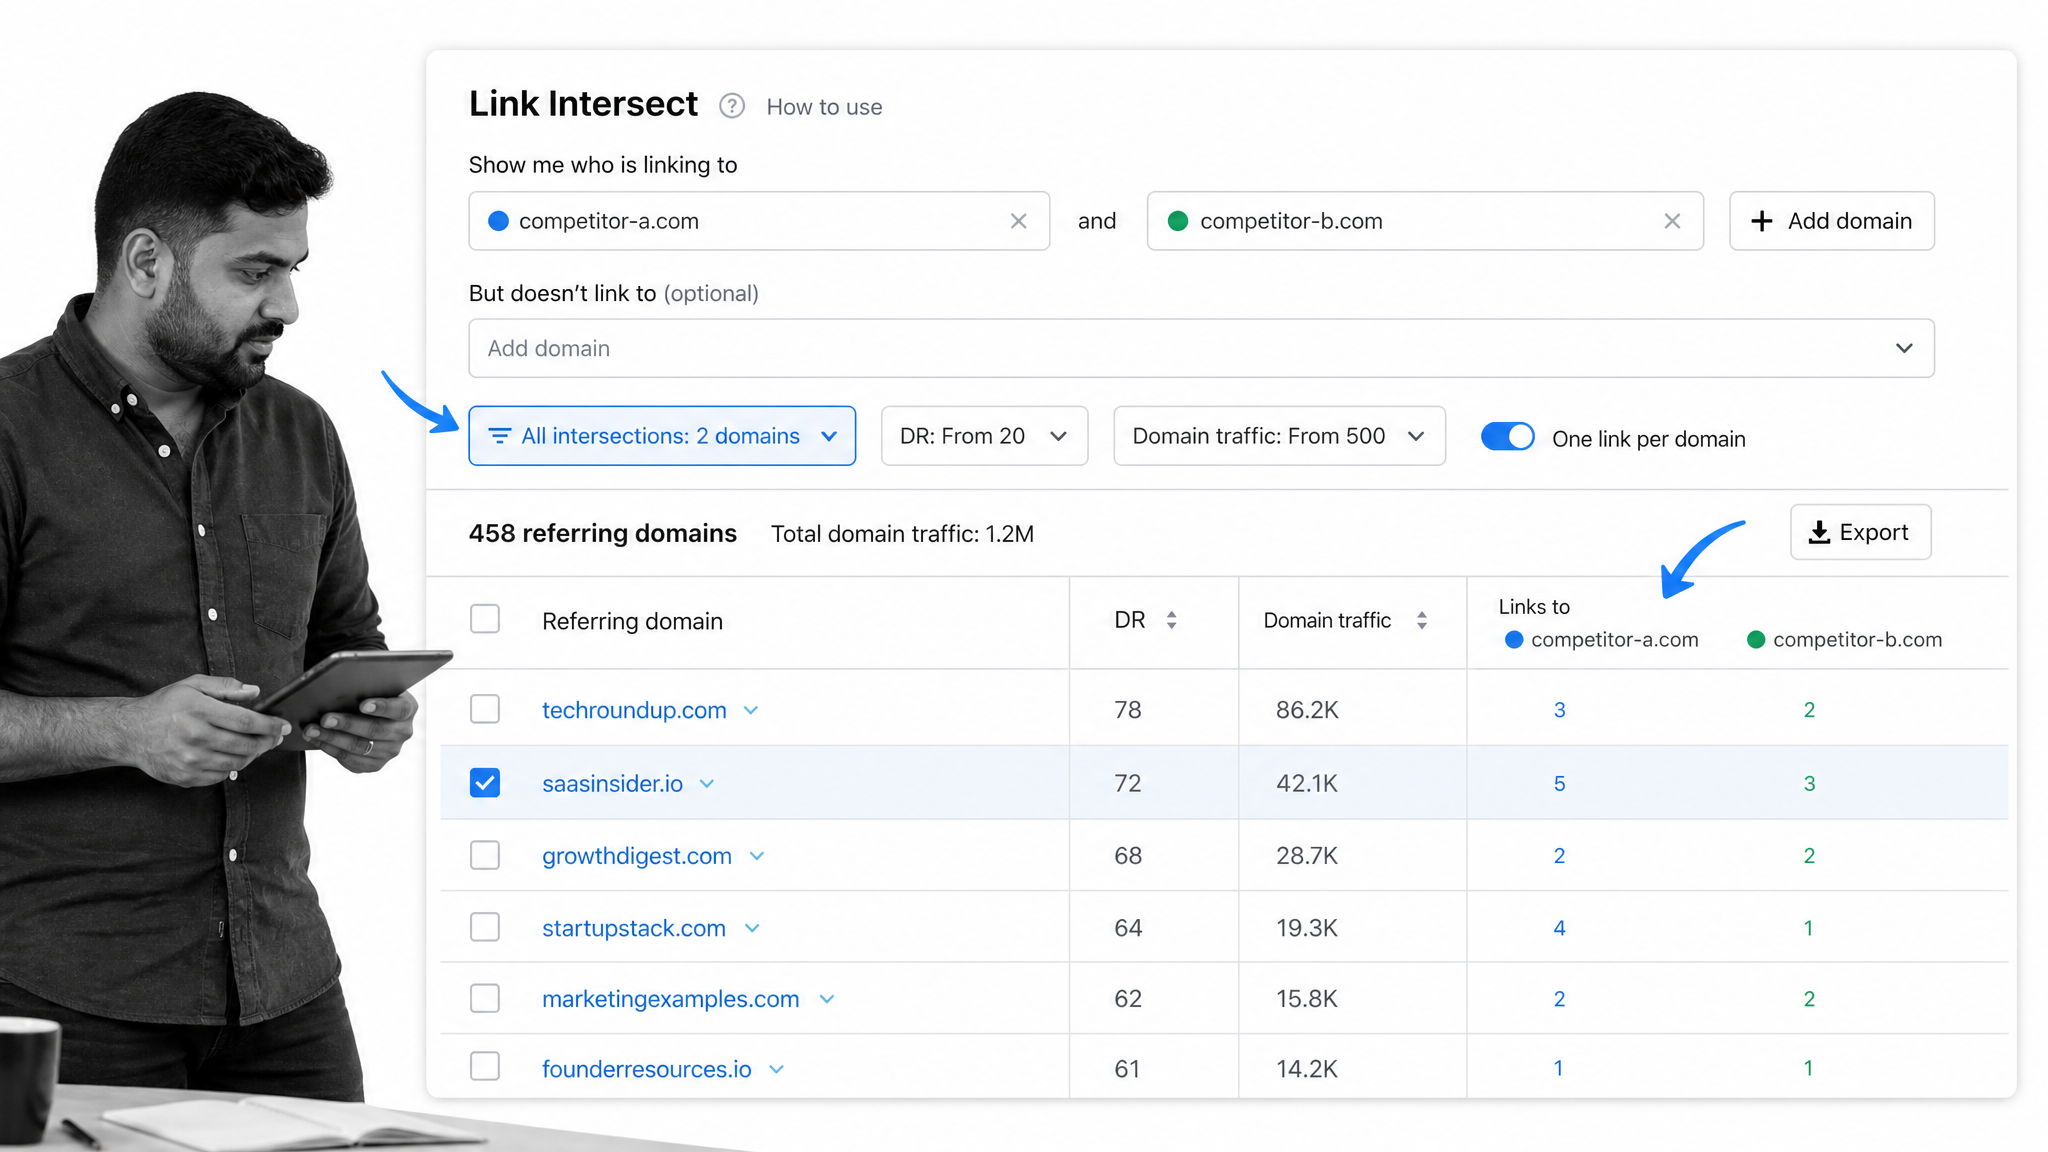The image size is (2048, 1152).
Task: Open the How to use guide
Action: (x=824, y=107)
